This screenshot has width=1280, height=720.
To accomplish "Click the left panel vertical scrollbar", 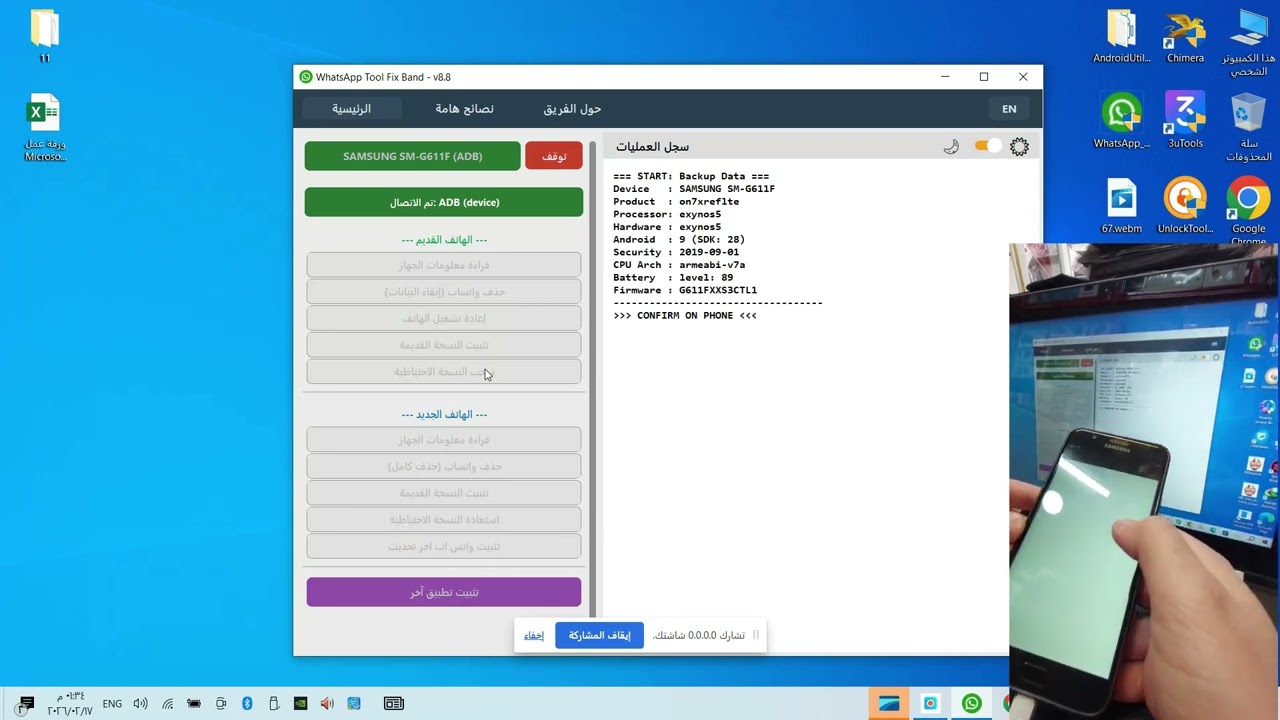I will pos(592,378).
